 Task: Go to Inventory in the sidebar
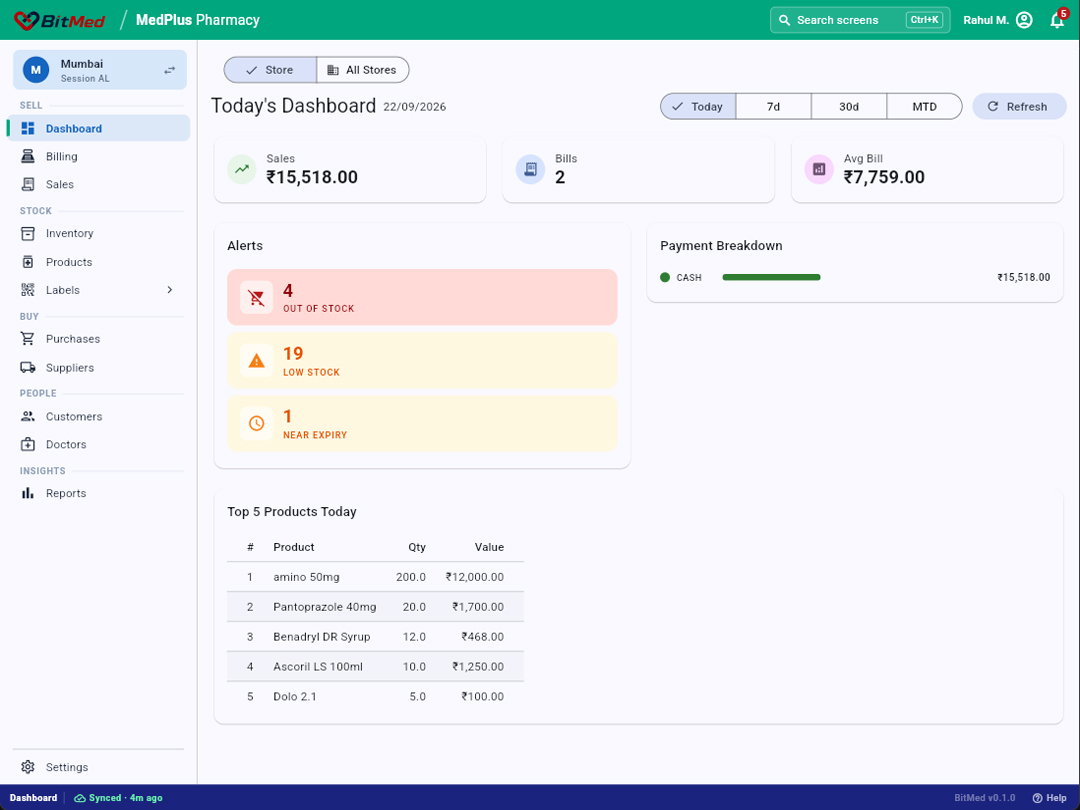99,233
